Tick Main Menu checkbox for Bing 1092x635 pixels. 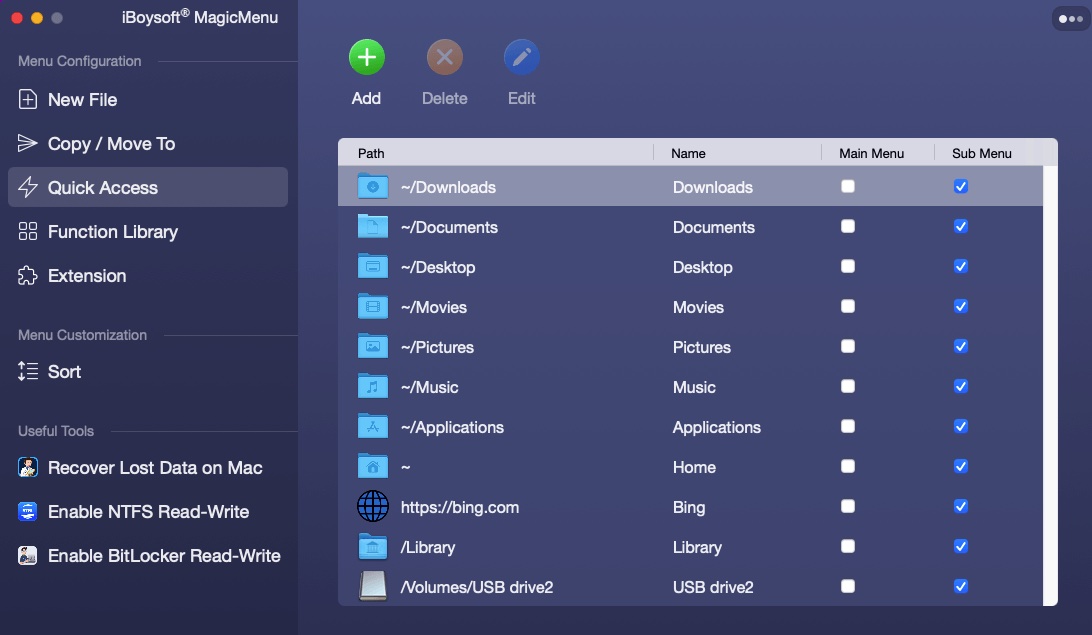click(x=848, y=507)
